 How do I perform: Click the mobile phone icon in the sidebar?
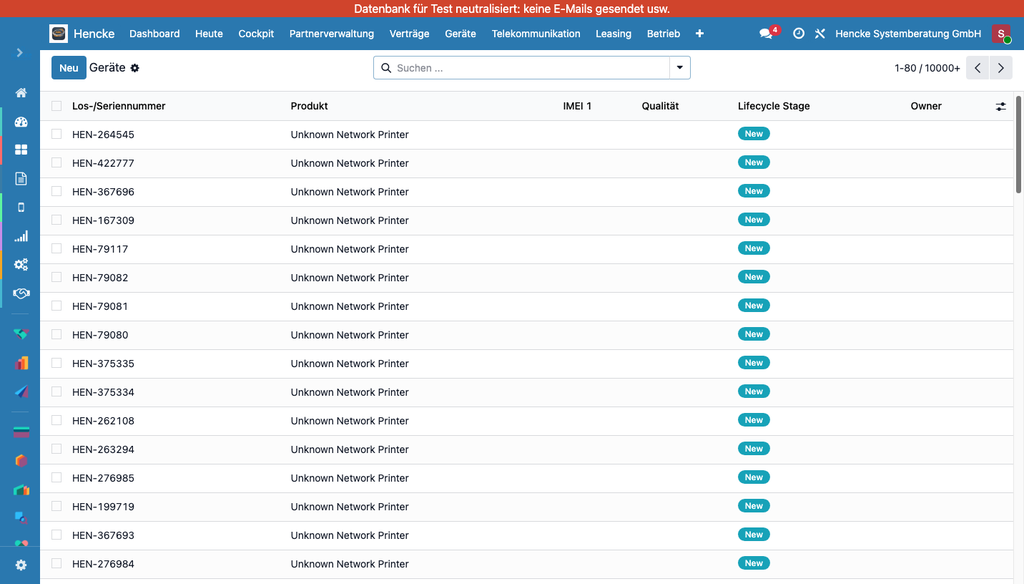tap(21, 208)
